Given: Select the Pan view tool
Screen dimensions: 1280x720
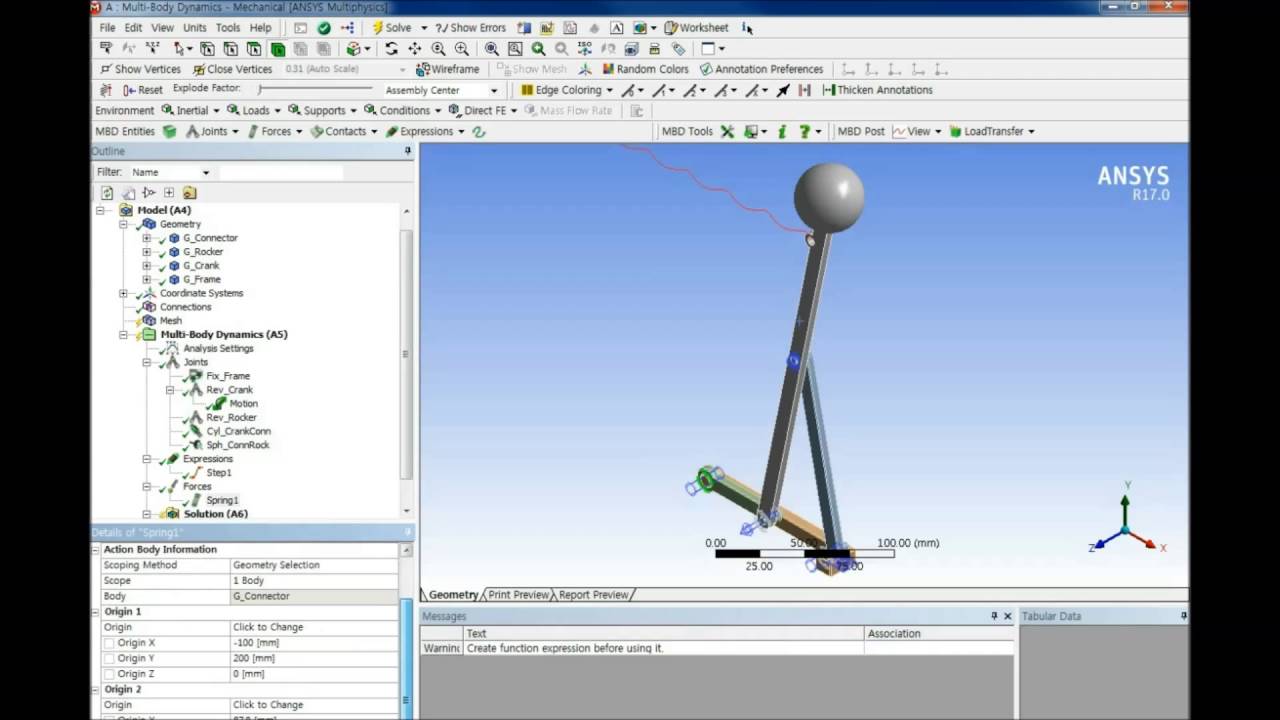Looking at the screenshot, I should tap(414, 48).
